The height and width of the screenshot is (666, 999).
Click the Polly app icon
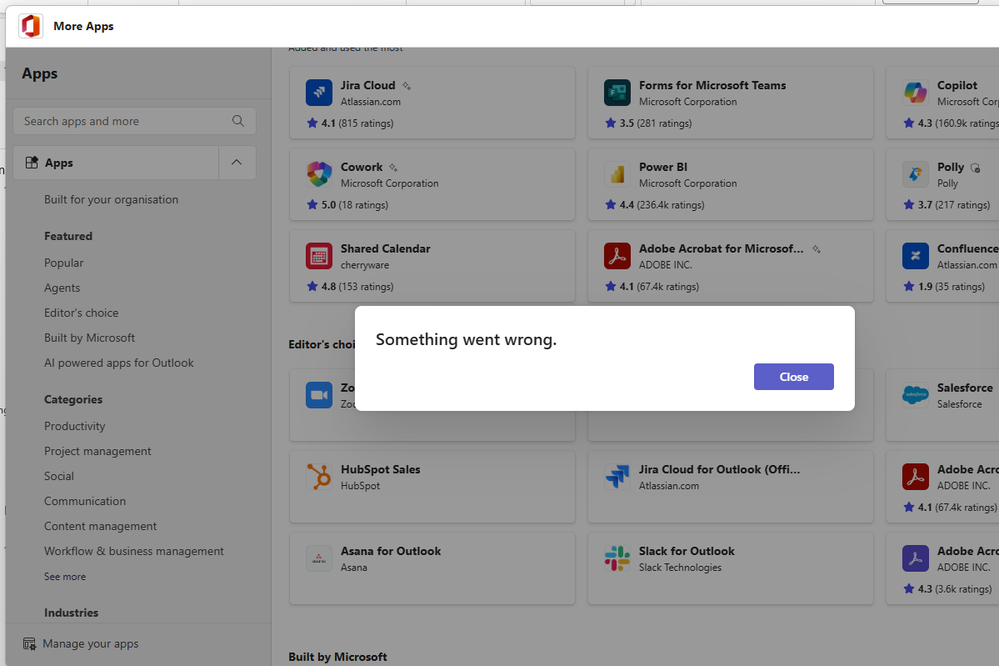916,174
